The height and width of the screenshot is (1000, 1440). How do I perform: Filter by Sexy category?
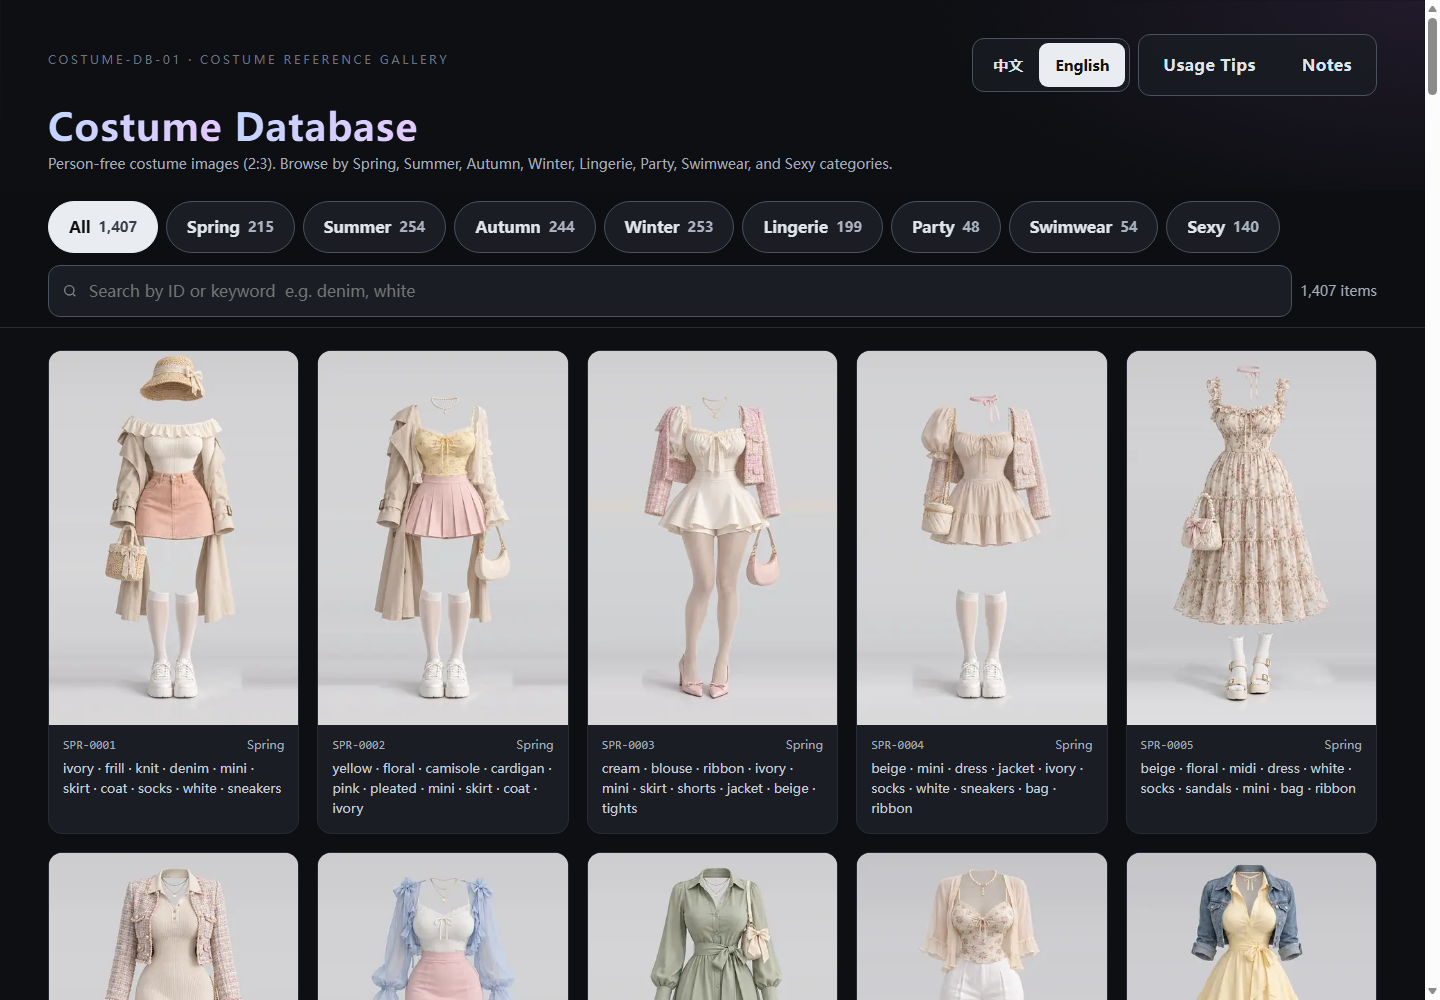(1223, 227)
